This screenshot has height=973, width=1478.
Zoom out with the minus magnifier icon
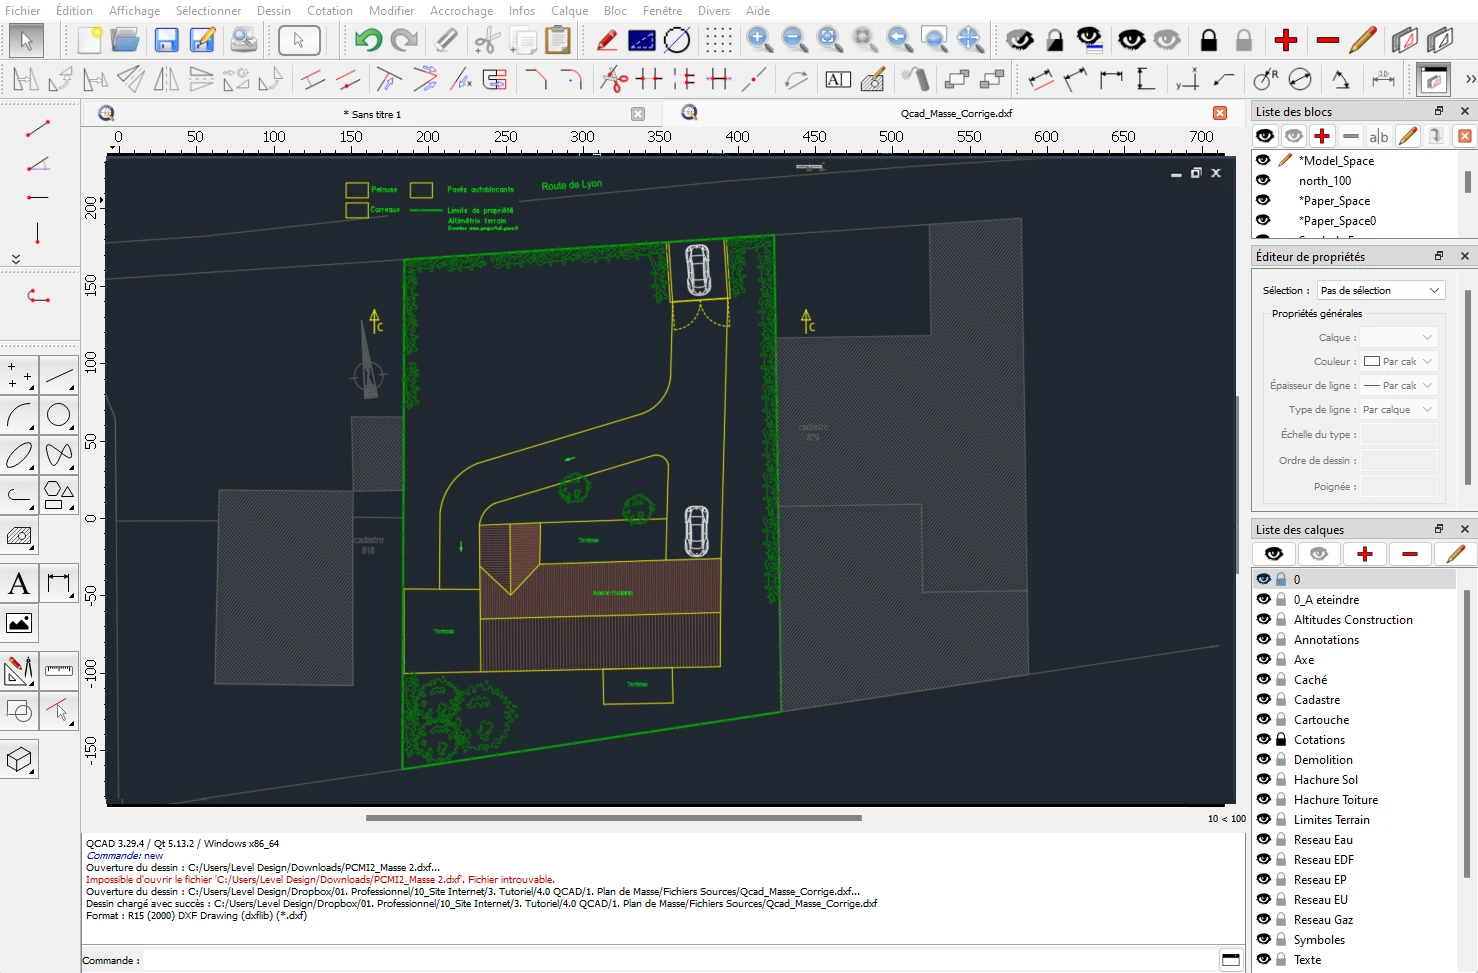pos(795,40)
